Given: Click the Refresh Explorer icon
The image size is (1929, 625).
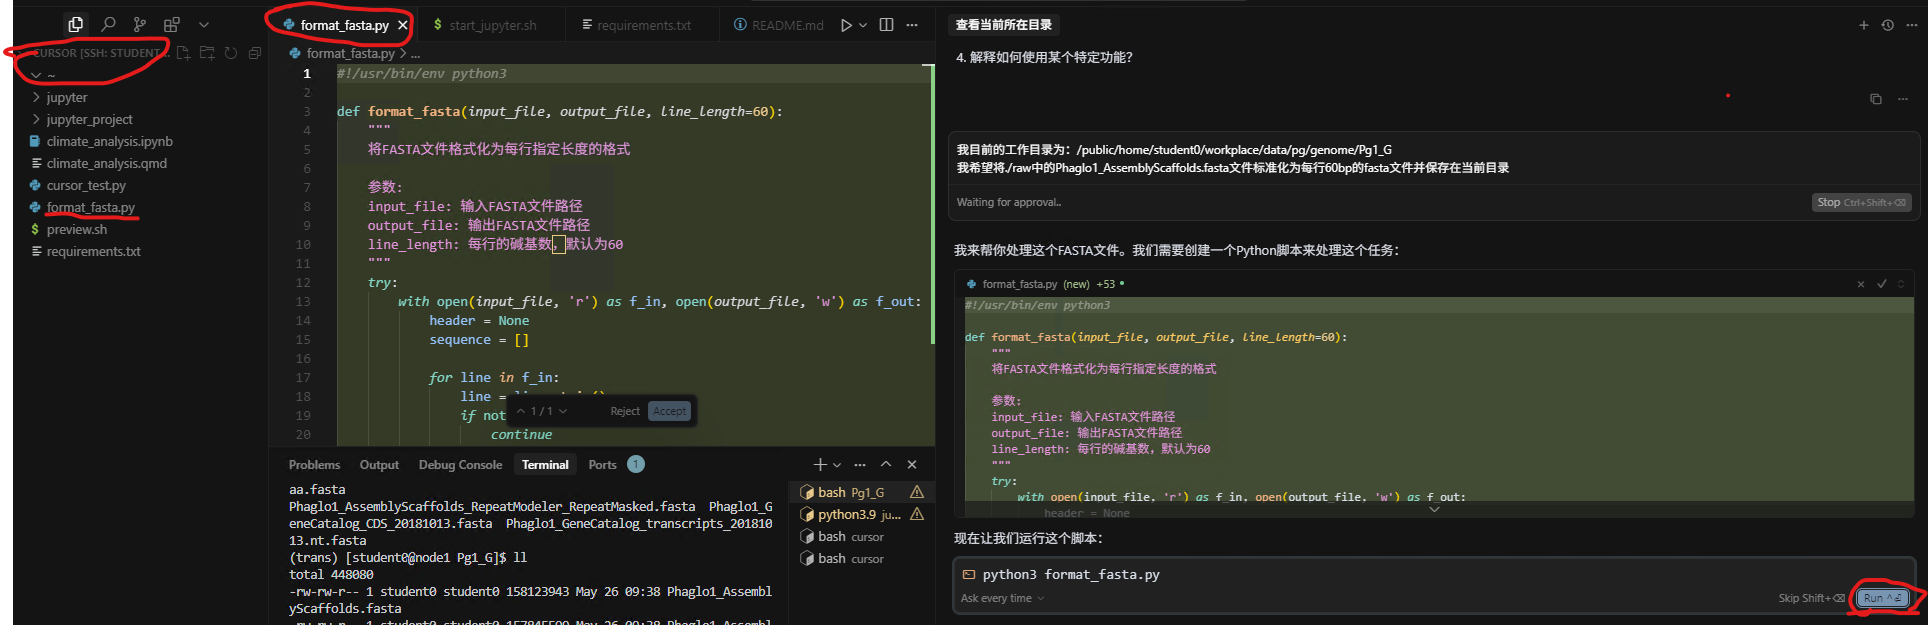Looking at the screenshot, I should [x=231, y=53].
